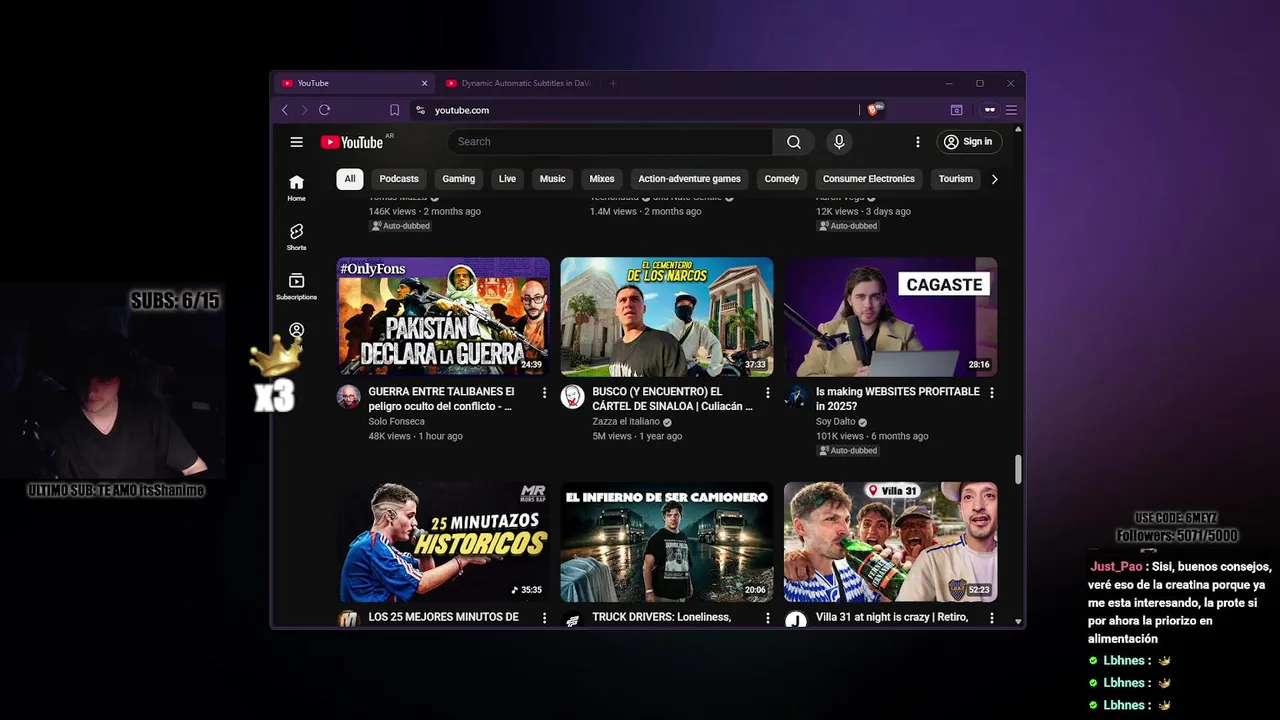Open the CAGASTE video thumbnail
Screen dimensions: 1280x720
[x=891, y=317]
